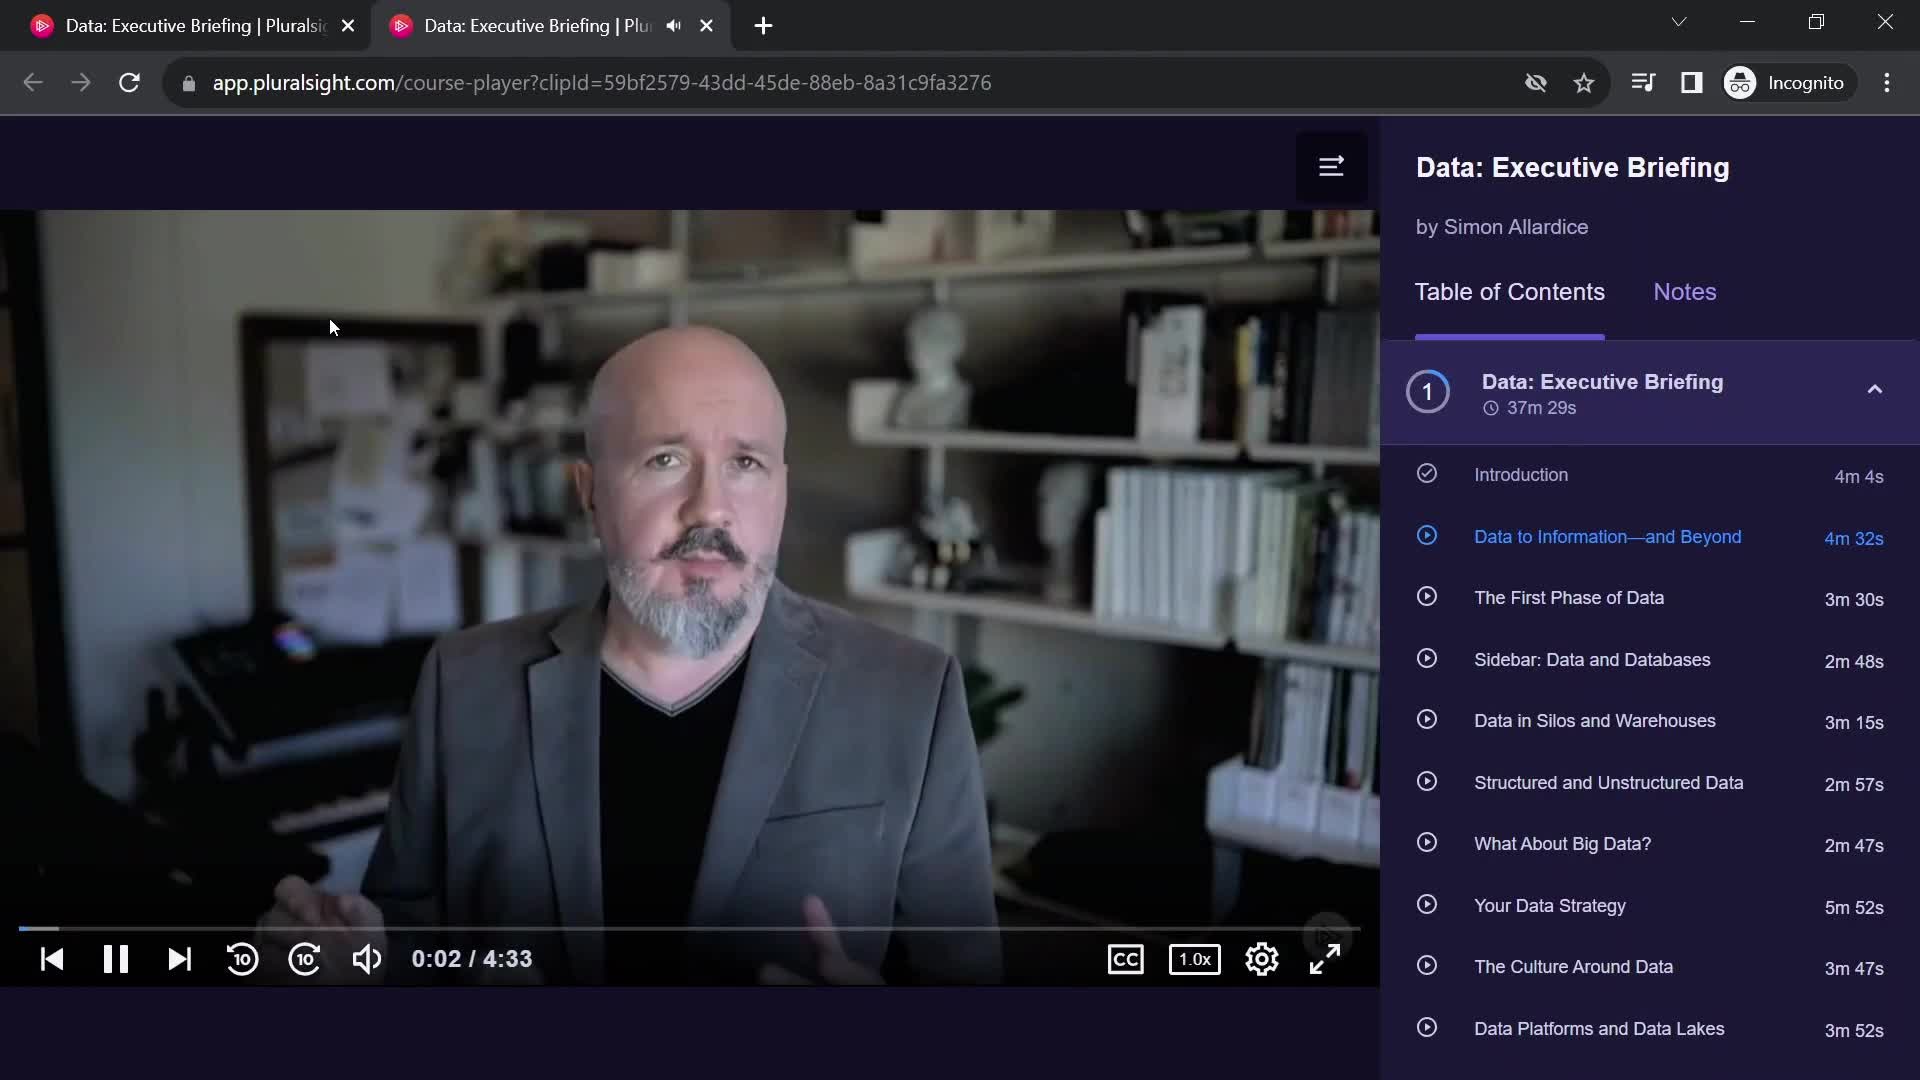This screenshot has width=1920, height=1080.
Task: Select The First Phase of Data clip
Action: (x=1569, y=597)
